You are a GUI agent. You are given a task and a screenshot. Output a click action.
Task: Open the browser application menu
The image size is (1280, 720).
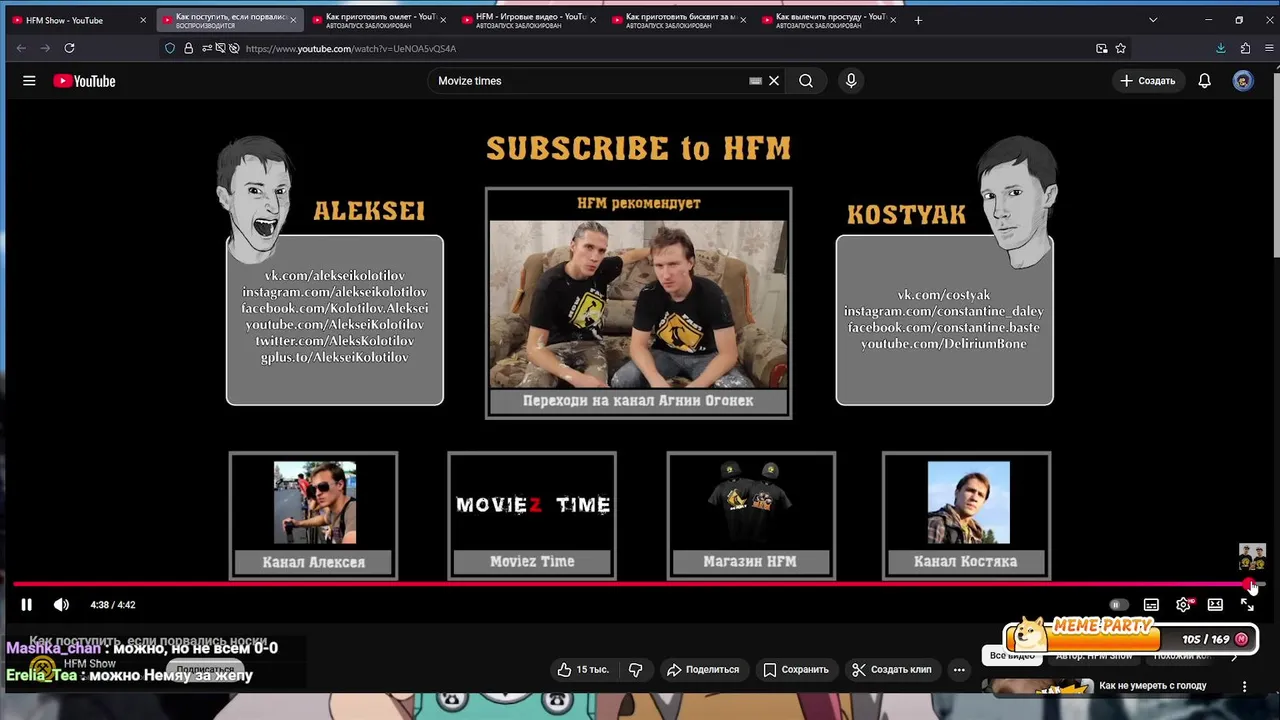(1269, 48)
